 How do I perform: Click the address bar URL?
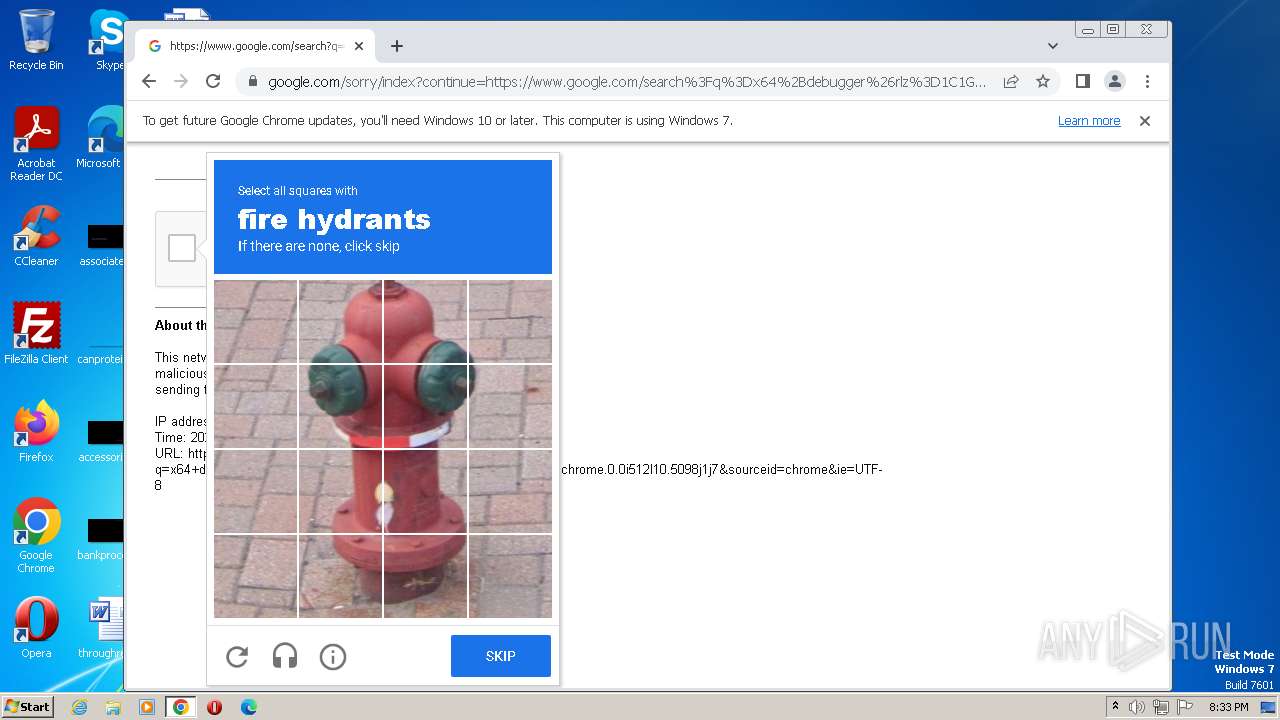click(626, 82)
